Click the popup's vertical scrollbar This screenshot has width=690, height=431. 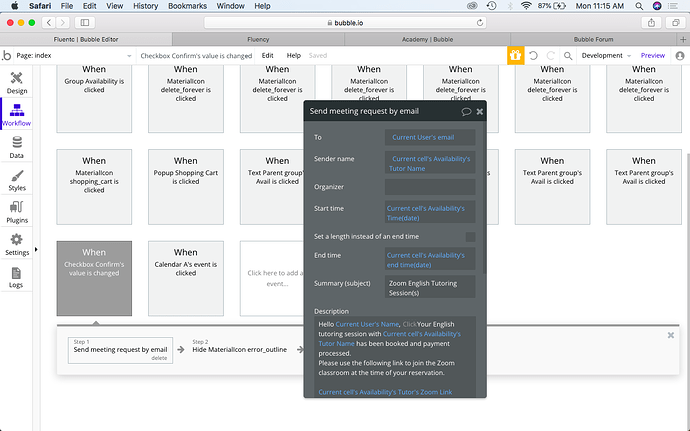(484, 198)
